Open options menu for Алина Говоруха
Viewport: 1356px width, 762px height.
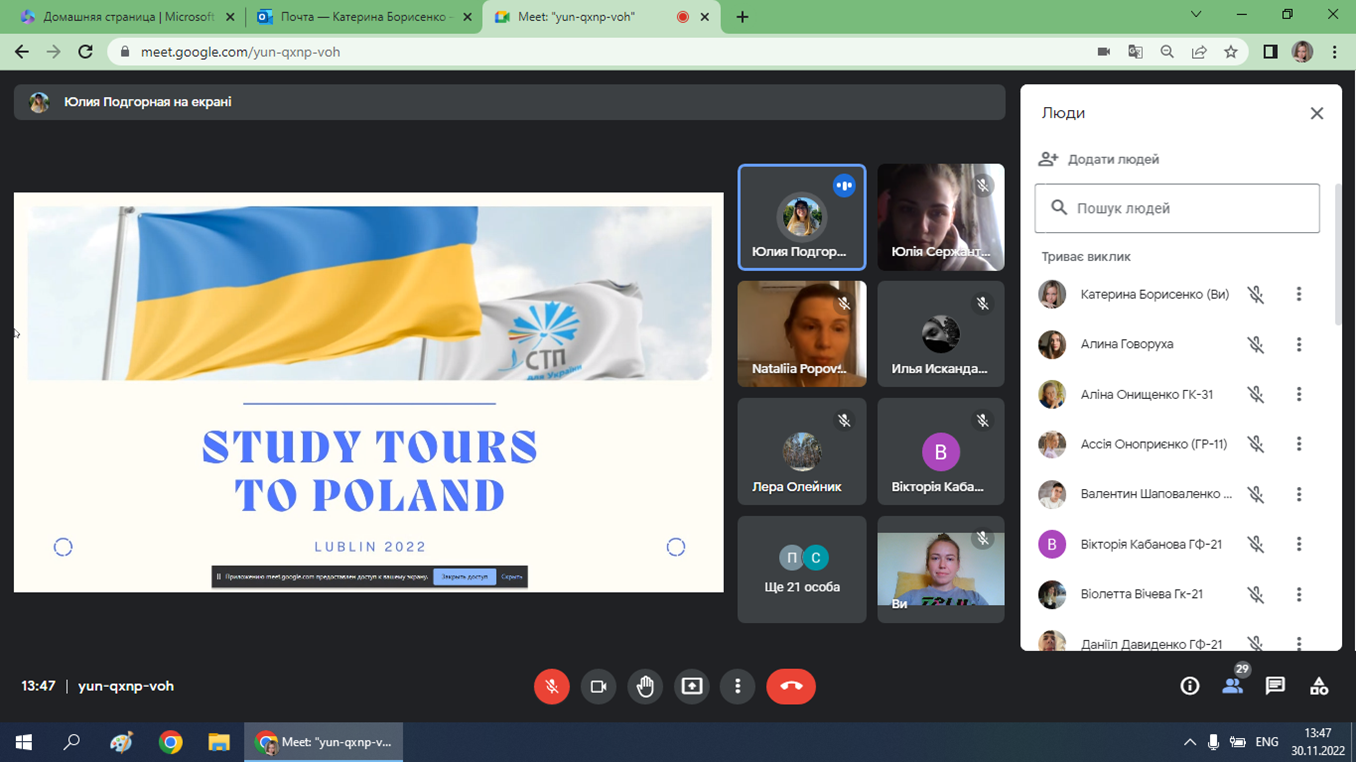1299,344
